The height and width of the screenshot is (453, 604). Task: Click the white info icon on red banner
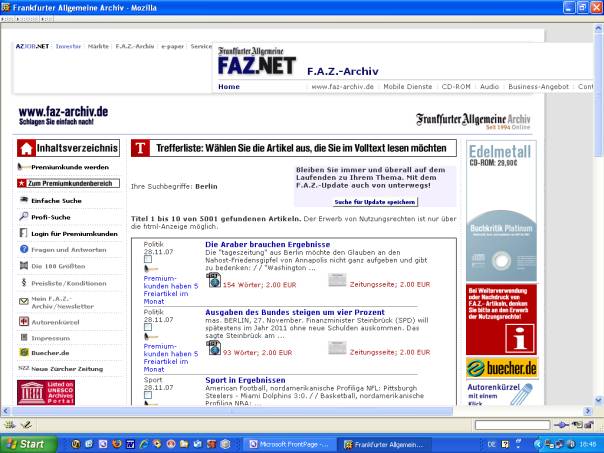(520, 339)
